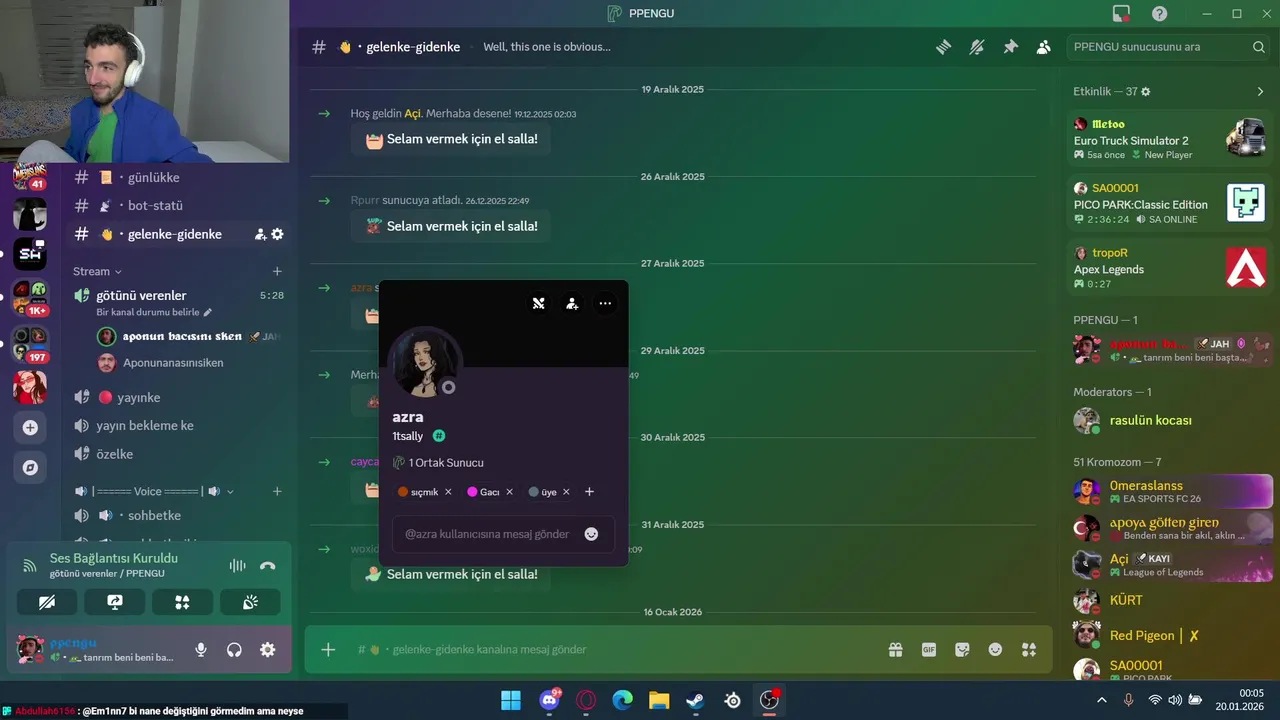
Task: Open the GIF picker
Action: (x=929, y=650)
